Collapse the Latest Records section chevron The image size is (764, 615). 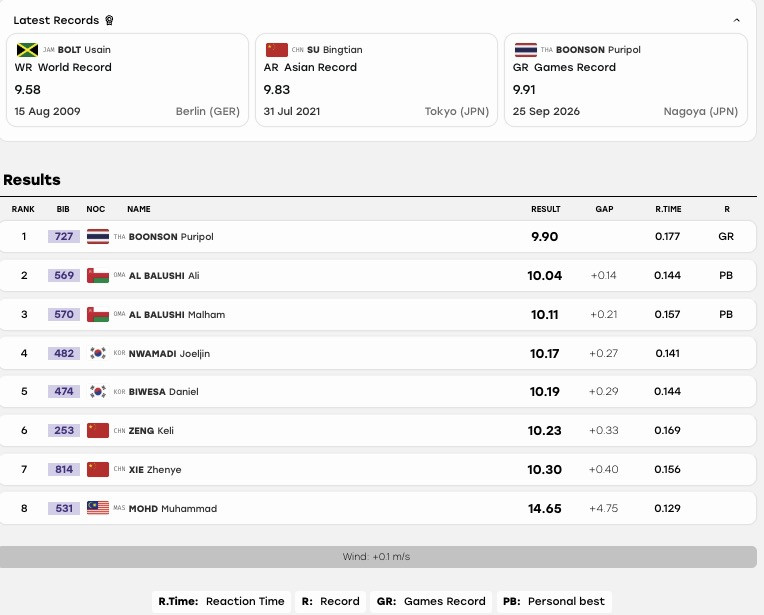(736, 20)
